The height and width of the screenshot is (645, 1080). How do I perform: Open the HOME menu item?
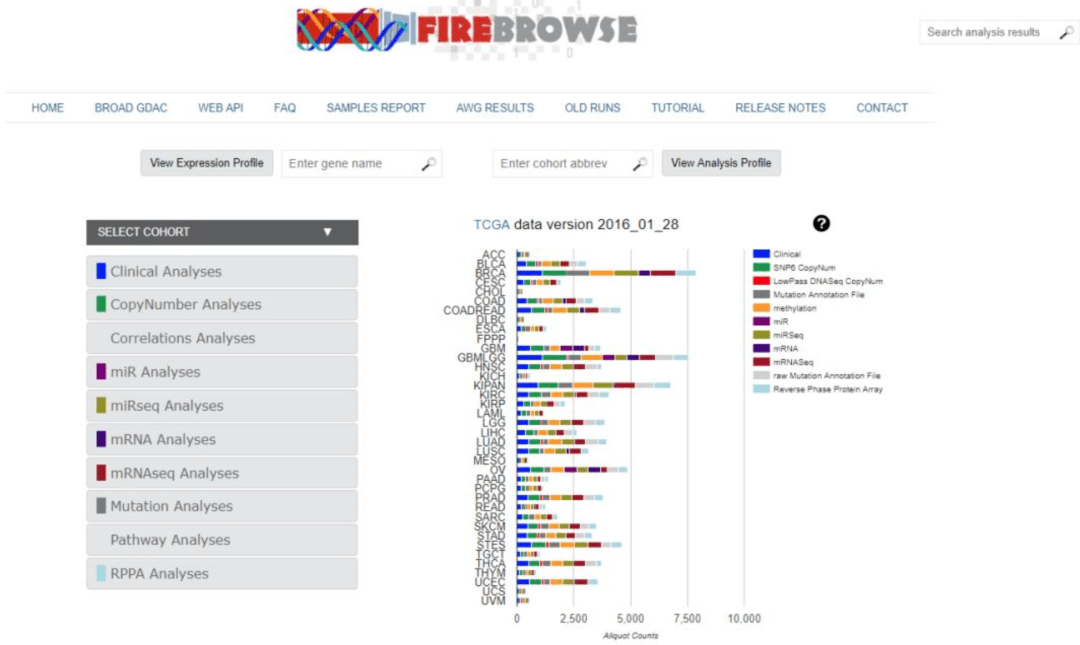coord(48,108)
